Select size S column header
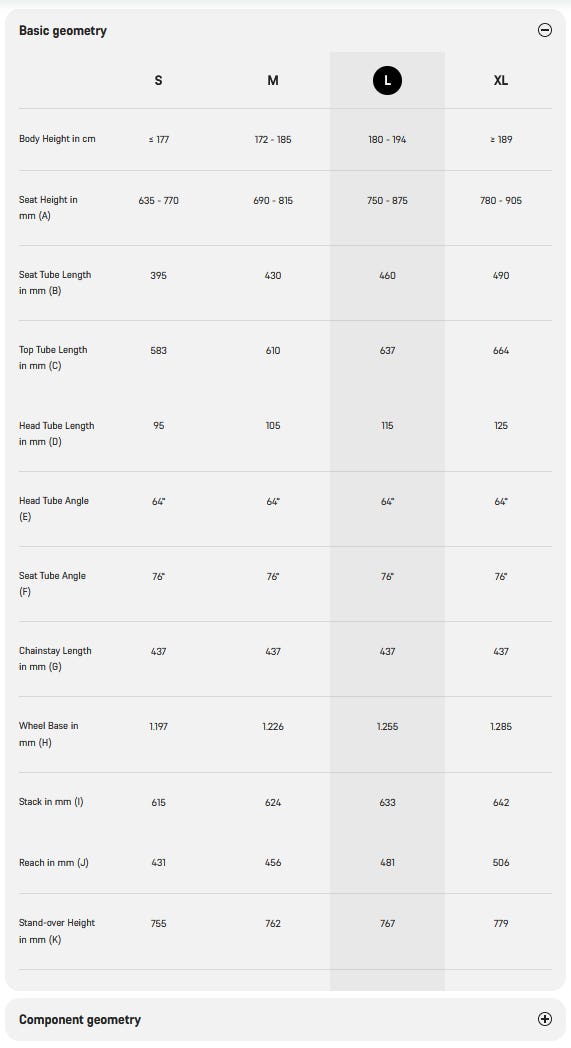Screen dimensions: 571x1048 pos(158,80)
